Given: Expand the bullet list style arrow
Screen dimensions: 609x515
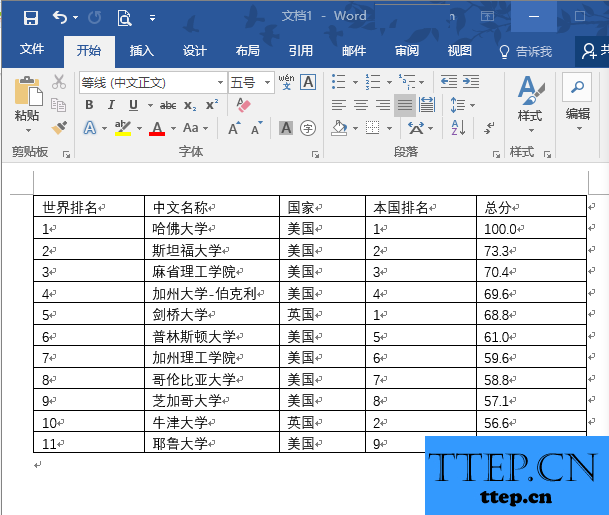Looking at the screenshot, I should click(355, 82).
